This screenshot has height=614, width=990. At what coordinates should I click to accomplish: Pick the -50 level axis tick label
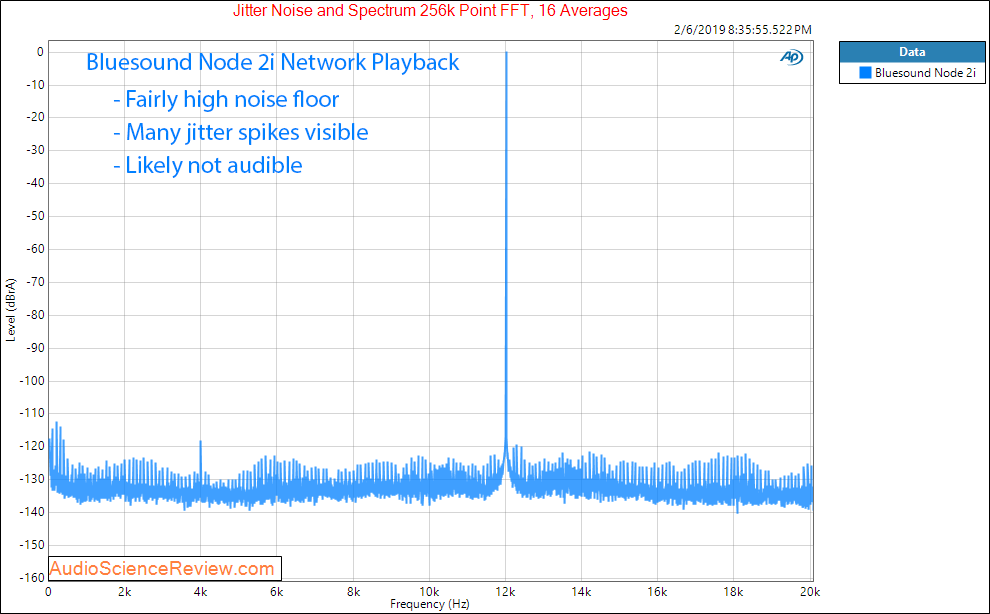pyautogui.click(x=35, y=216)
